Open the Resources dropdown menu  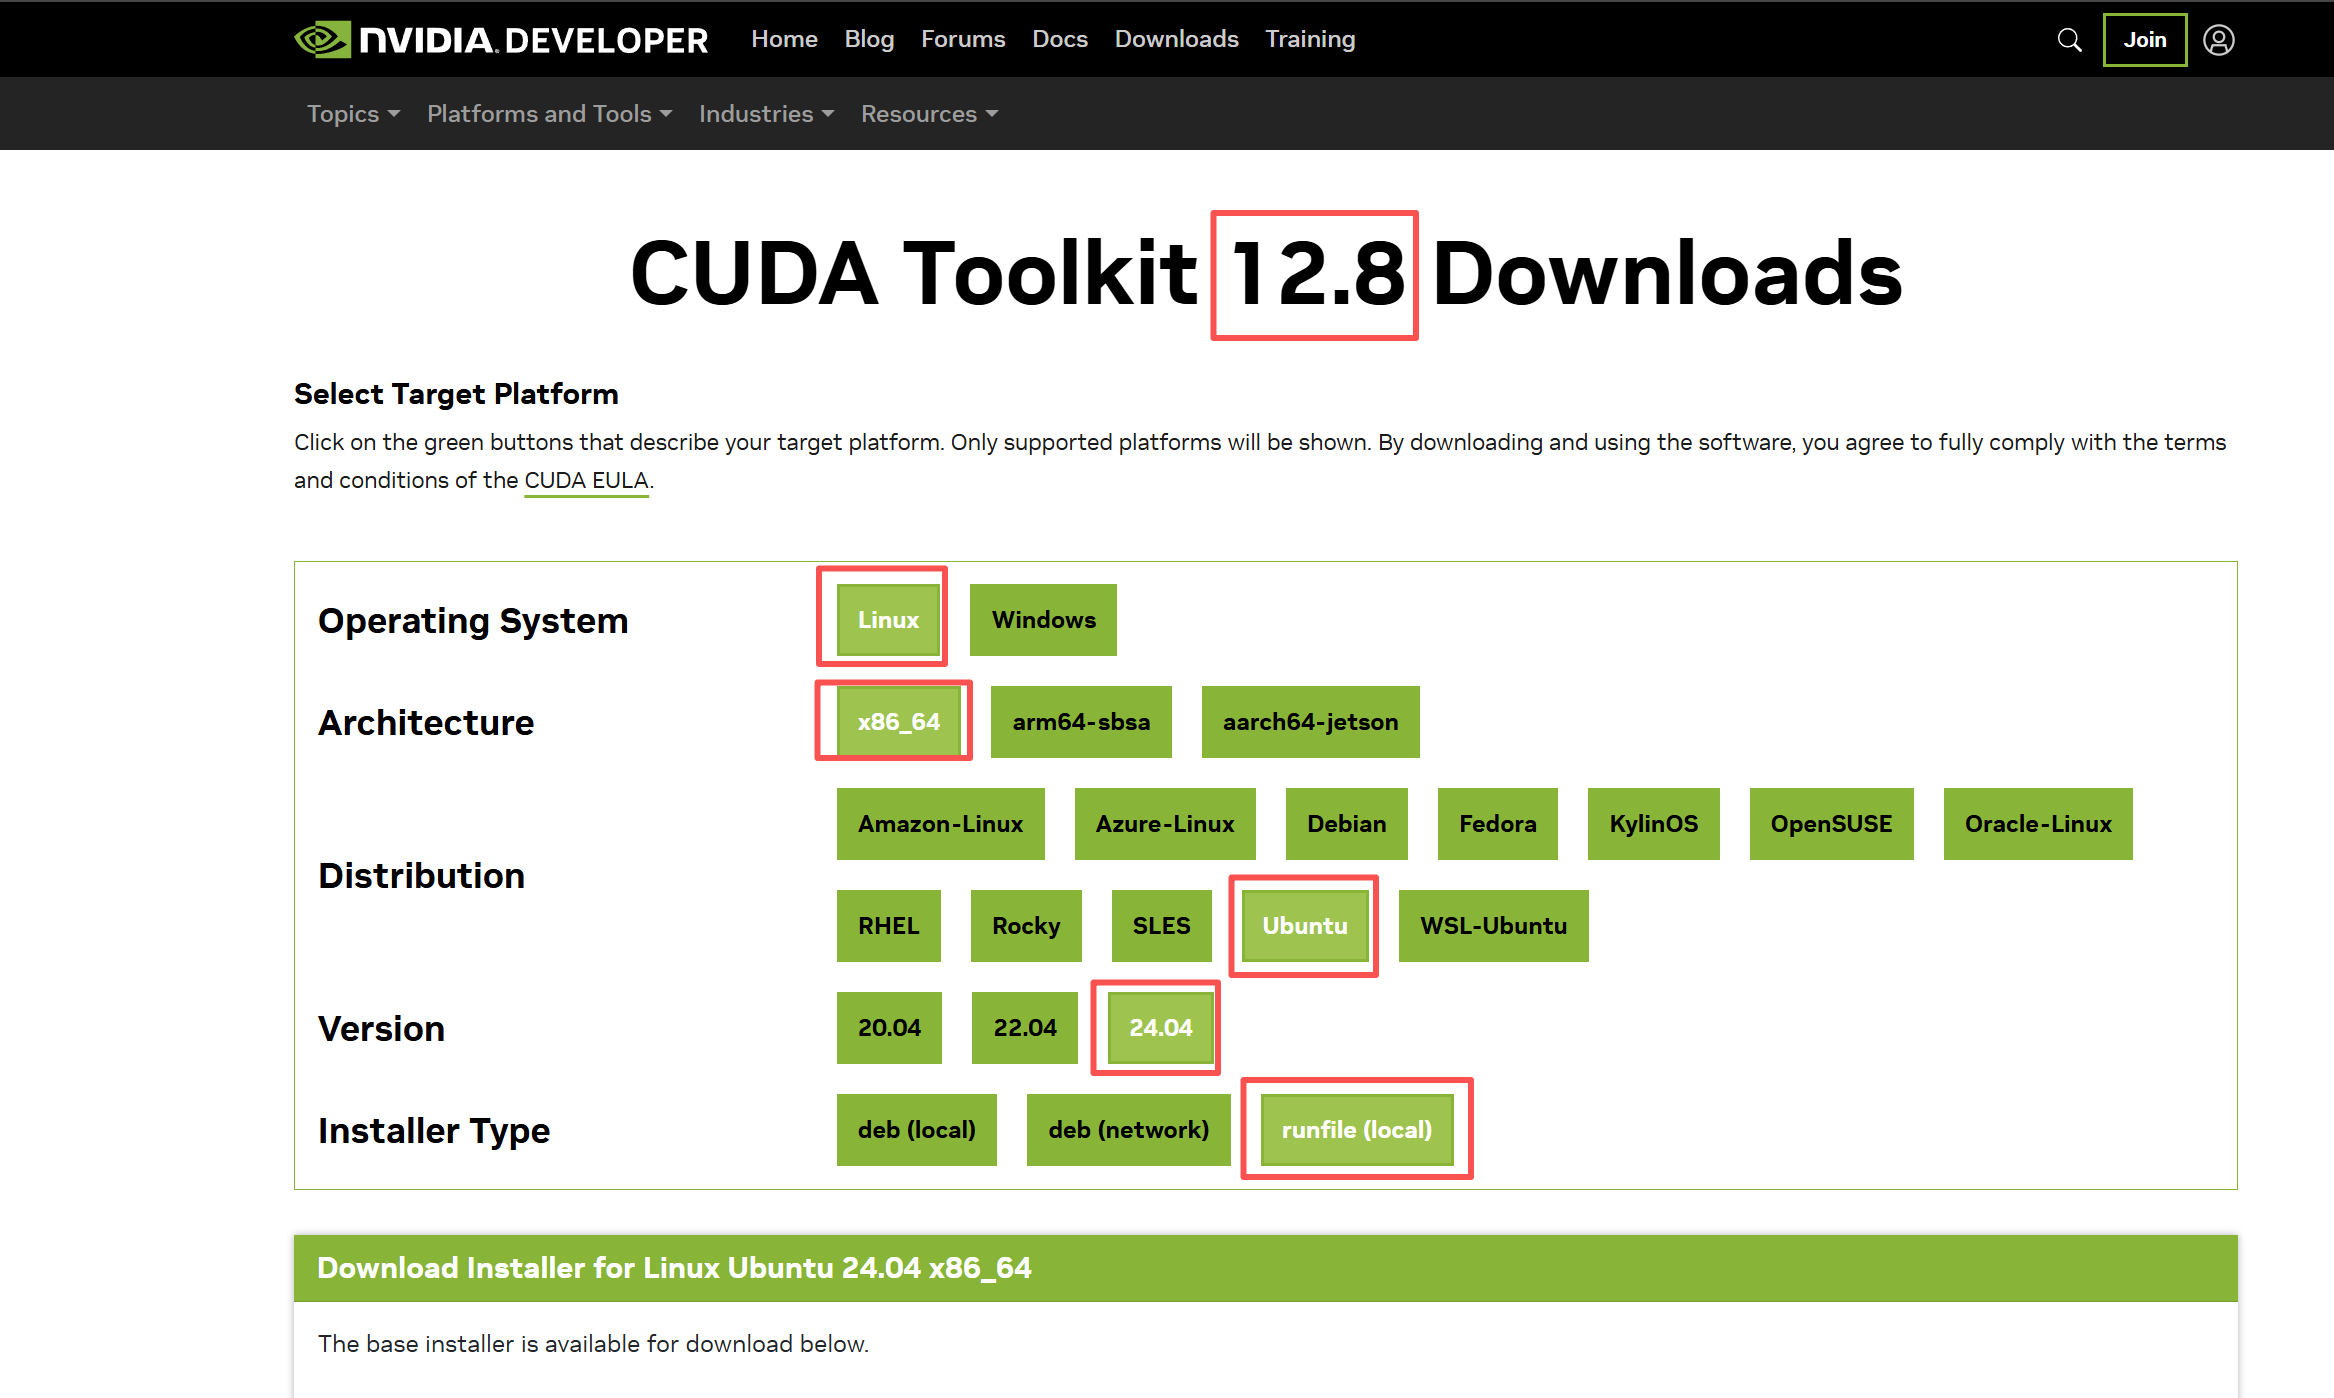[x=929, y=114]
